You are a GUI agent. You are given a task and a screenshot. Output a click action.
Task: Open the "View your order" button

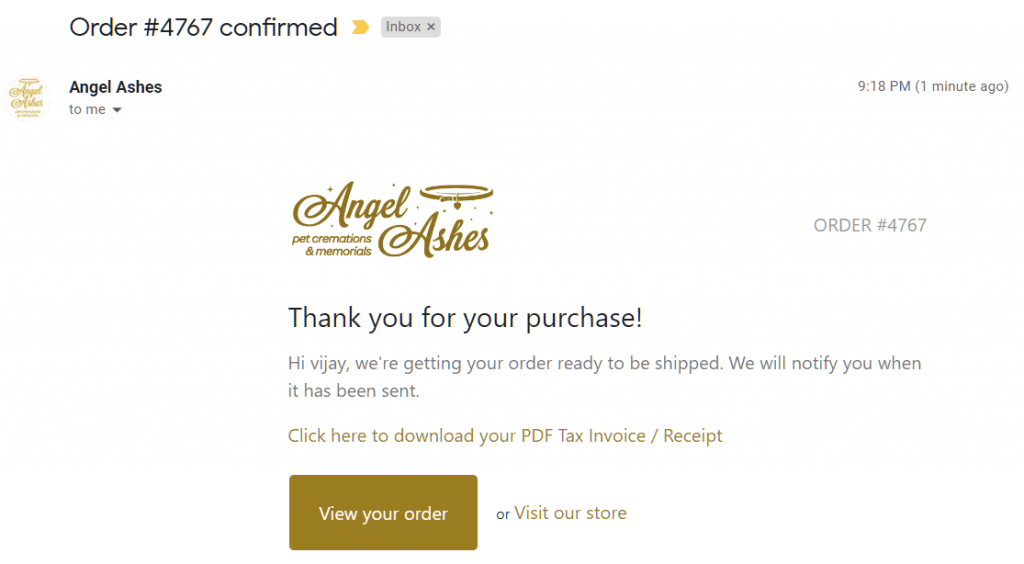click(x=383, y=513)
